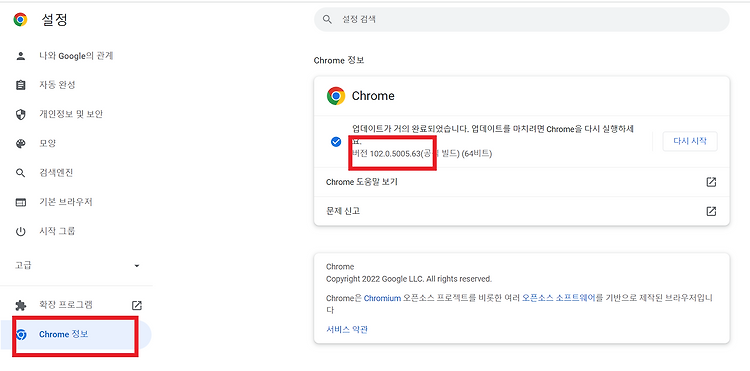Click the palette icon for 모양
Screen dimensions: 750x371
20,143
